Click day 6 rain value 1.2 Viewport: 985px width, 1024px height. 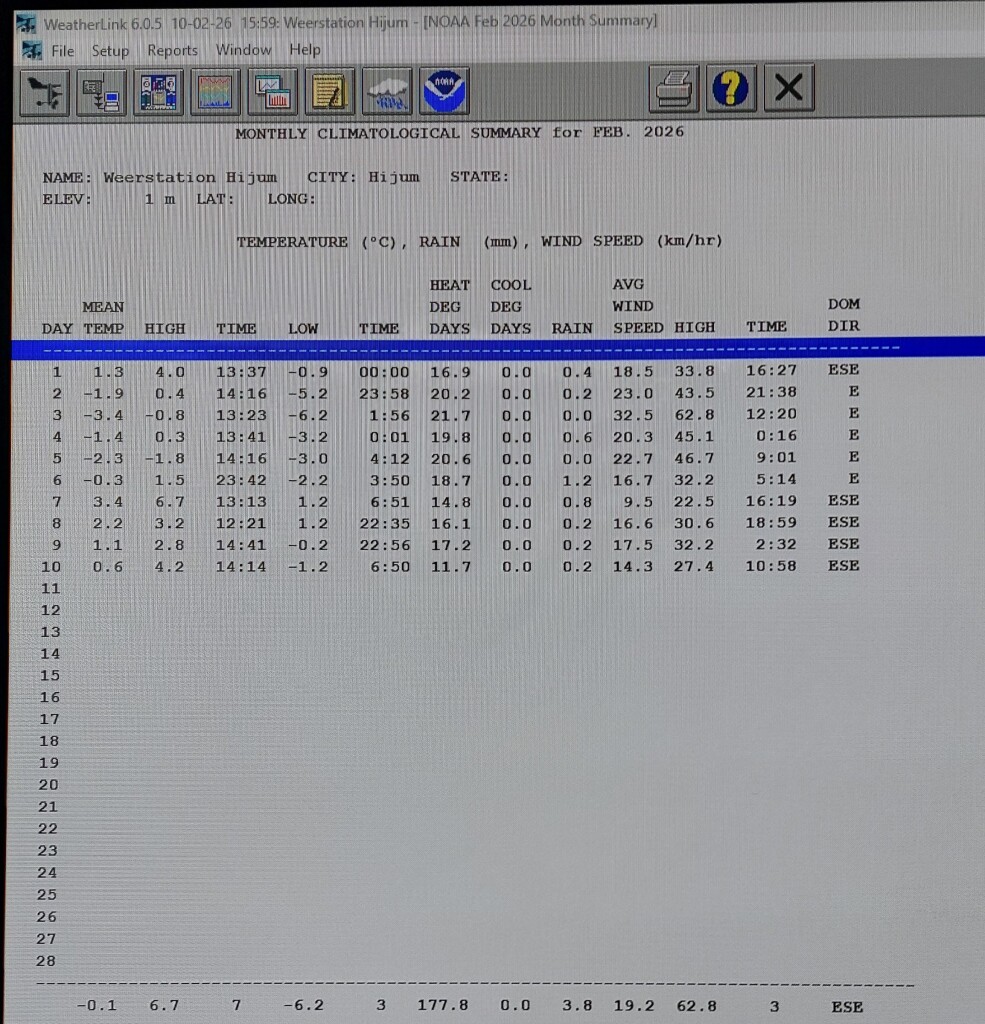(x=577, y=481)
